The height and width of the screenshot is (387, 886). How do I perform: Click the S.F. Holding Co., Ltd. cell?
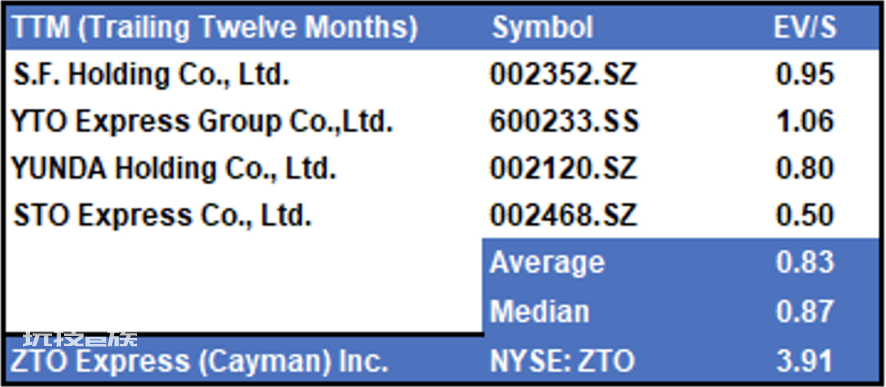point(151,75)
